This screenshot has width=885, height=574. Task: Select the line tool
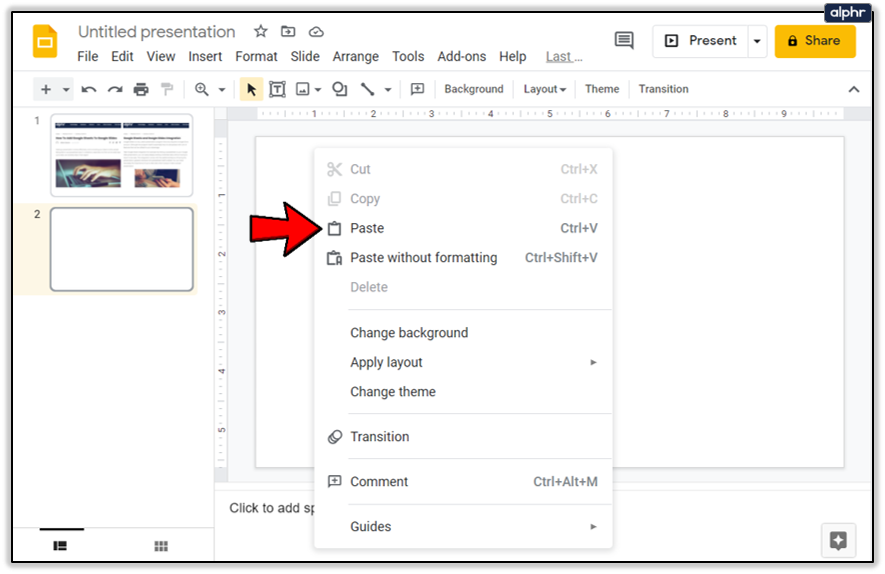tap(367, 89)
